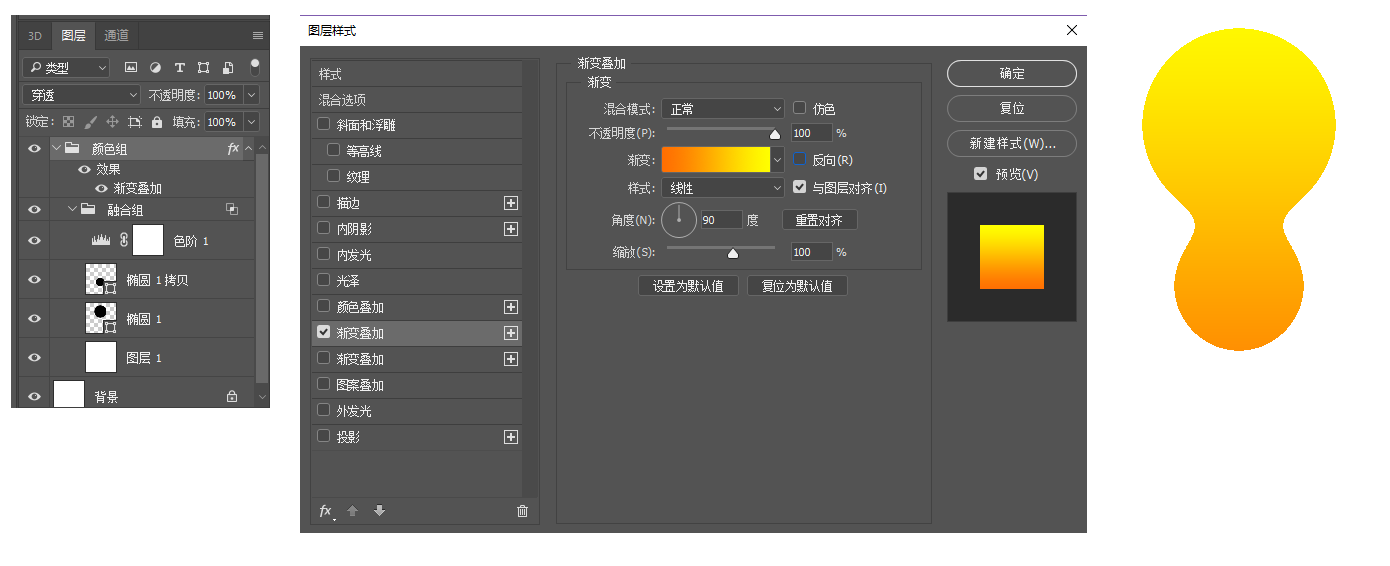The image size is (1390, 566).
Task: Check the 投影 drop shadow checkbox
Action: [324, 436]
